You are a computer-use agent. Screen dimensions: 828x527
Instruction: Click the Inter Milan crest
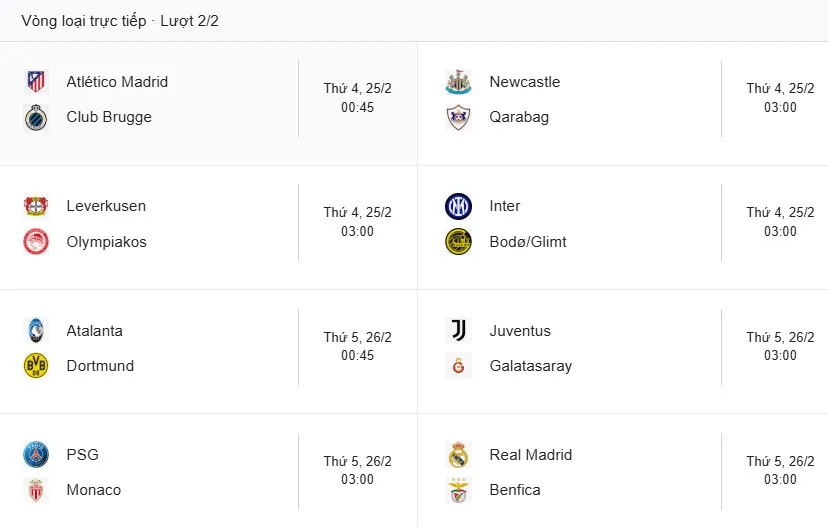point(458,206)
